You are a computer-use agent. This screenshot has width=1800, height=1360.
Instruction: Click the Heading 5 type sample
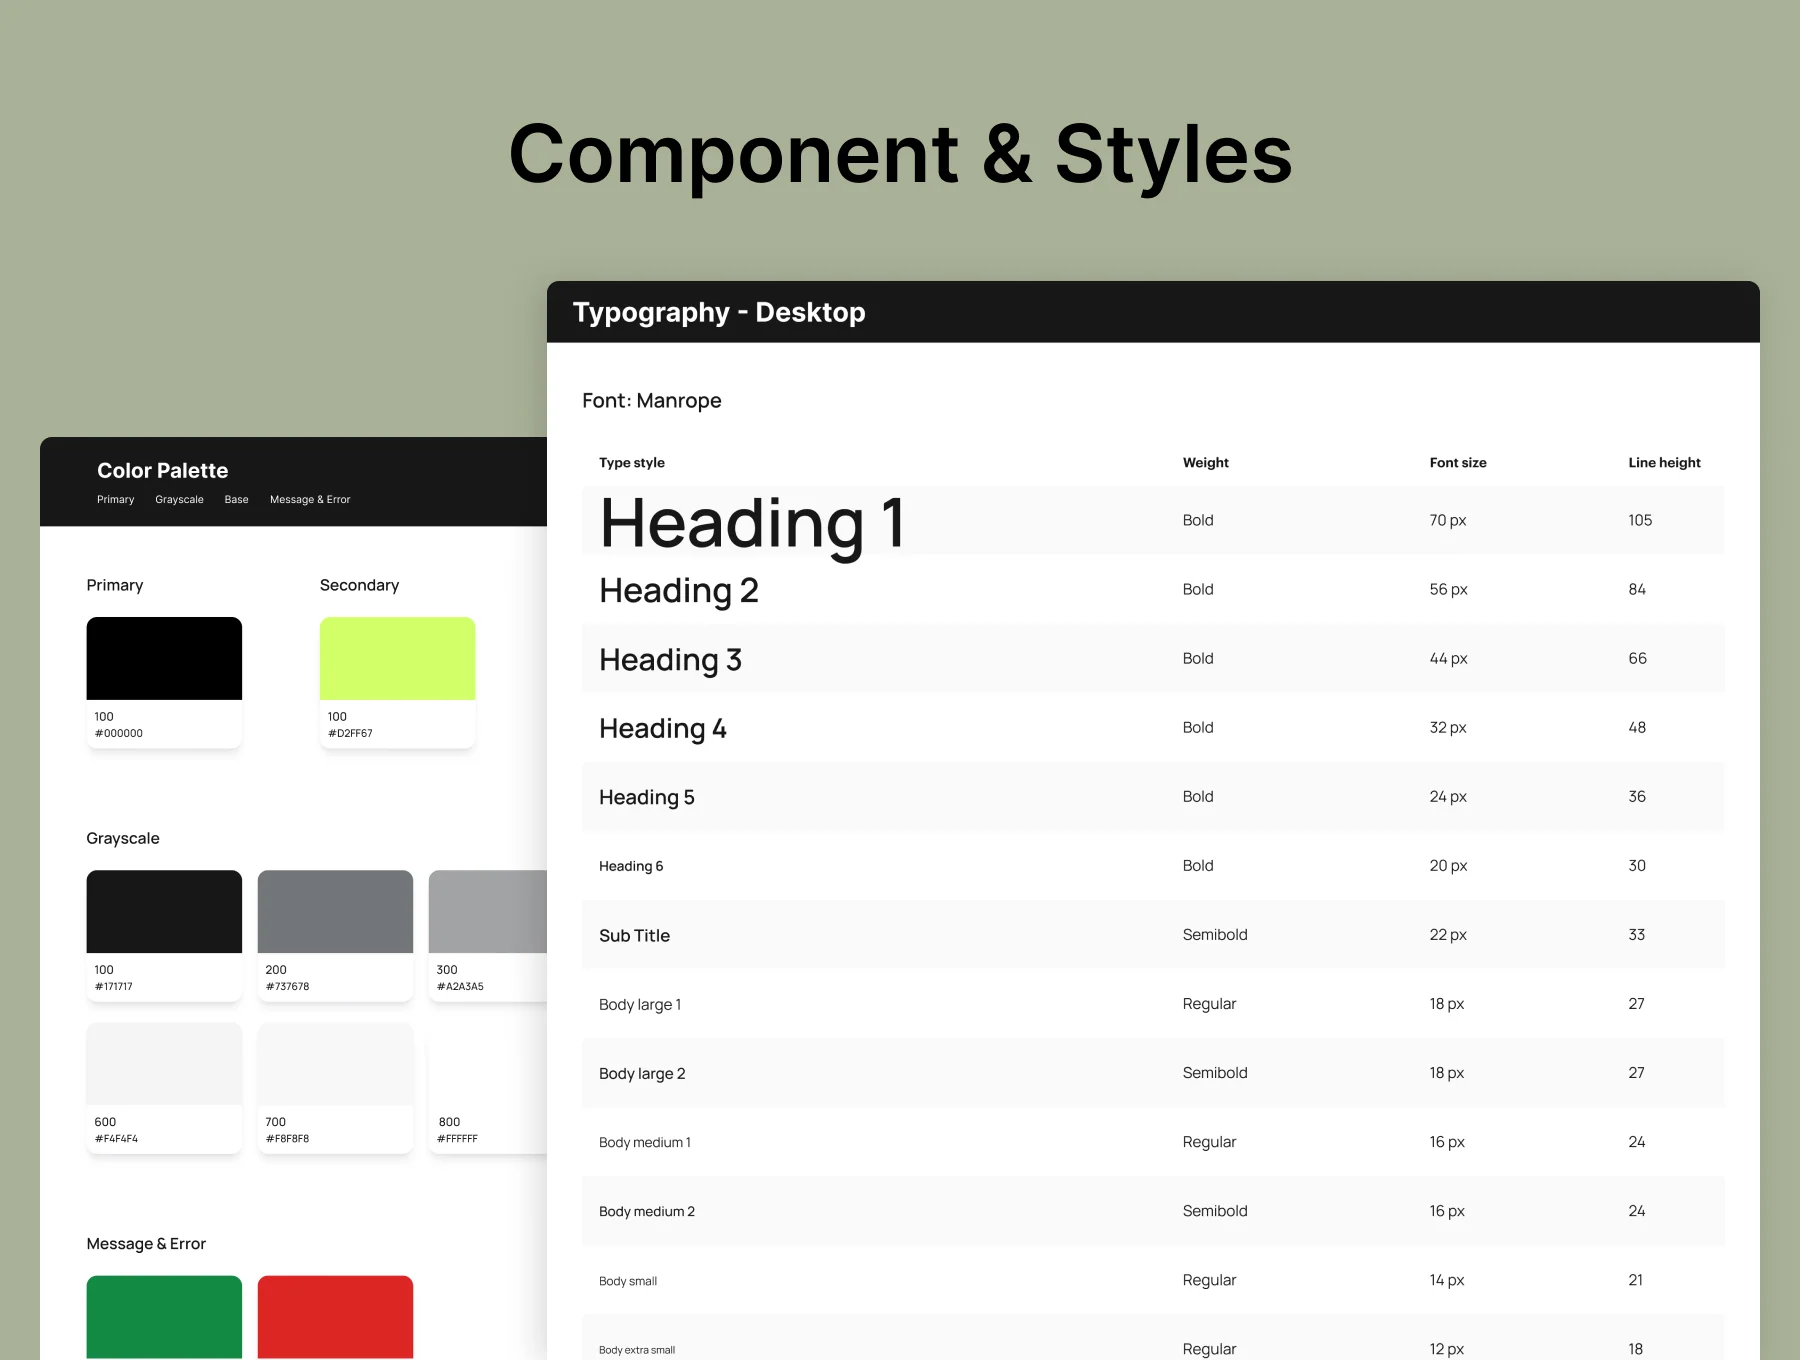click(x=647, y=797)
